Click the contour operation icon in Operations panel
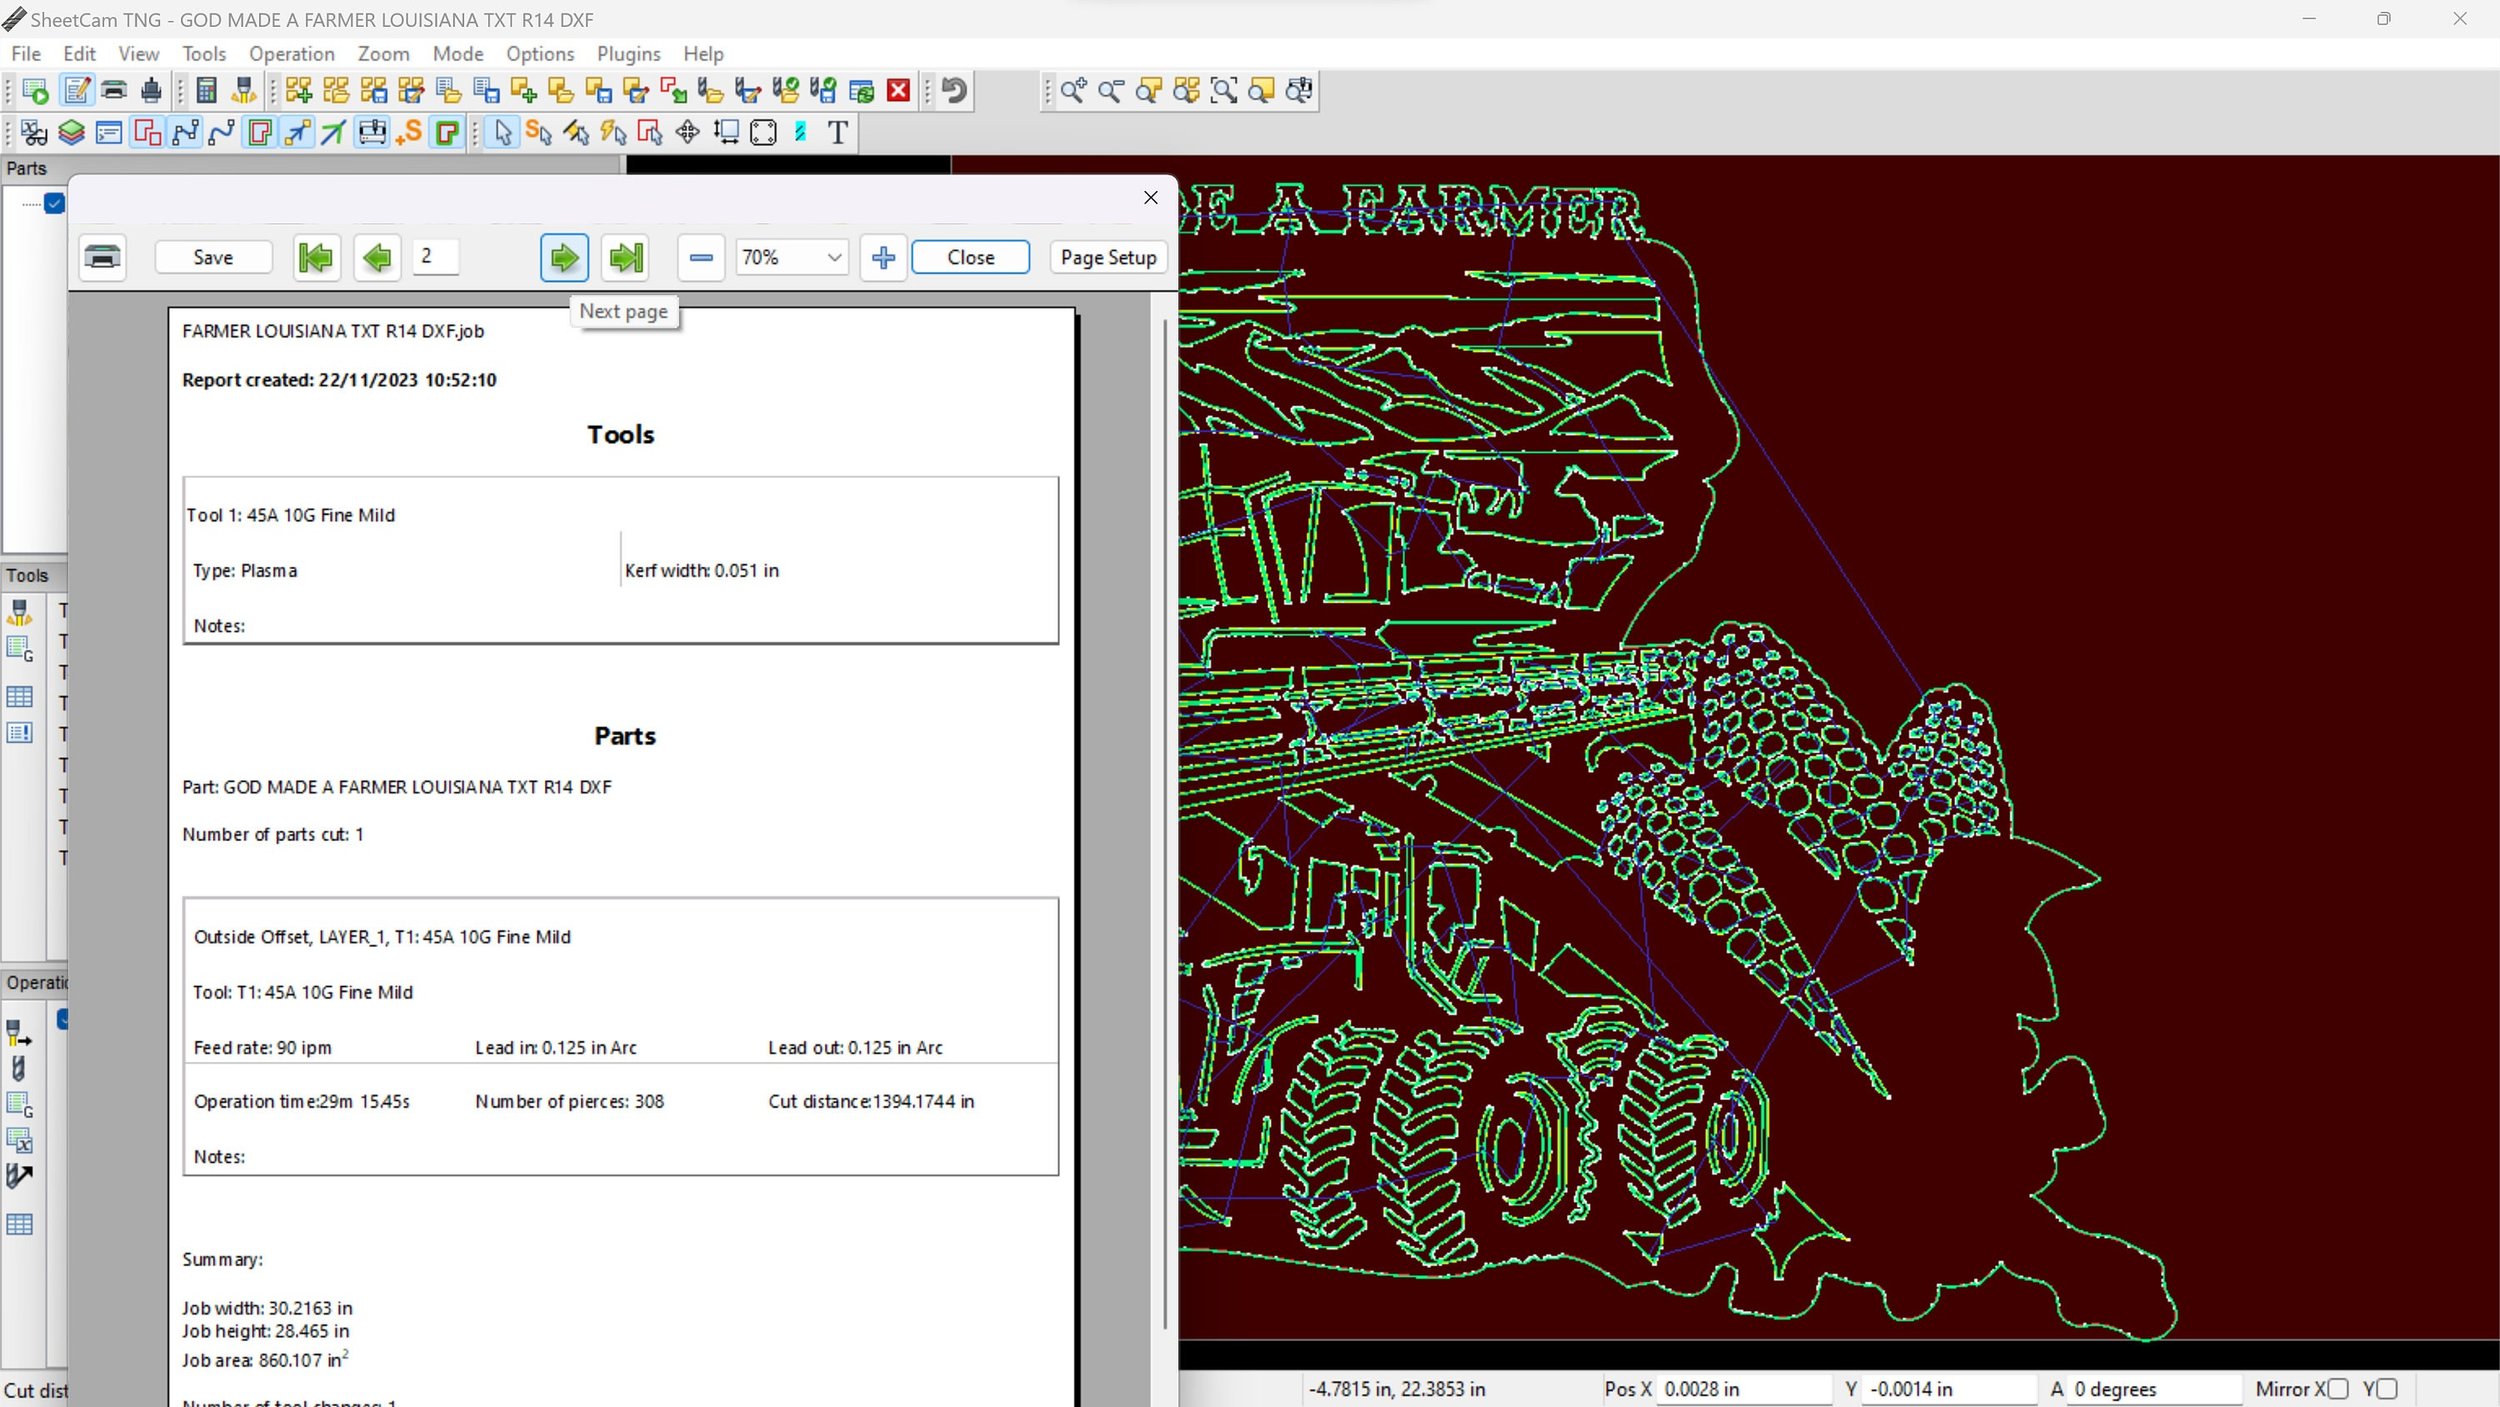2500x1407 pixels. [x=19, y=1032]
